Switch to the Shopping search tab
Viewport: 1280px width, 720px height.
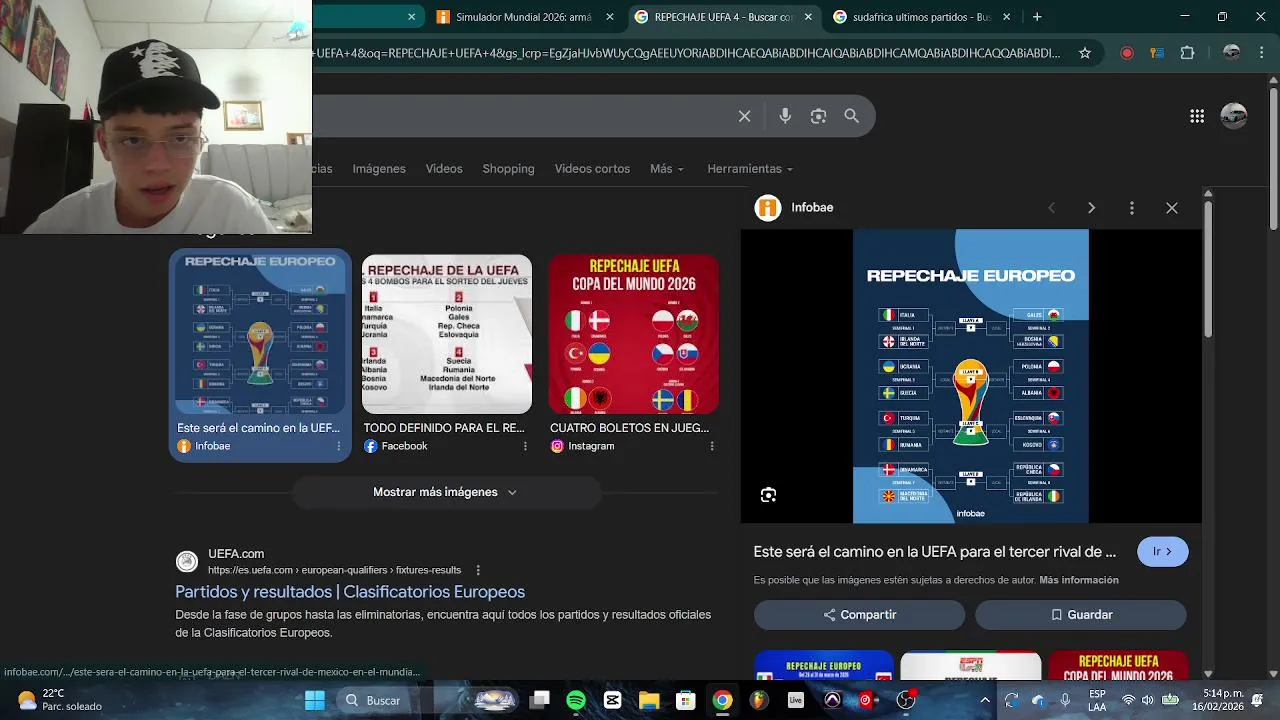pos(508,169)
